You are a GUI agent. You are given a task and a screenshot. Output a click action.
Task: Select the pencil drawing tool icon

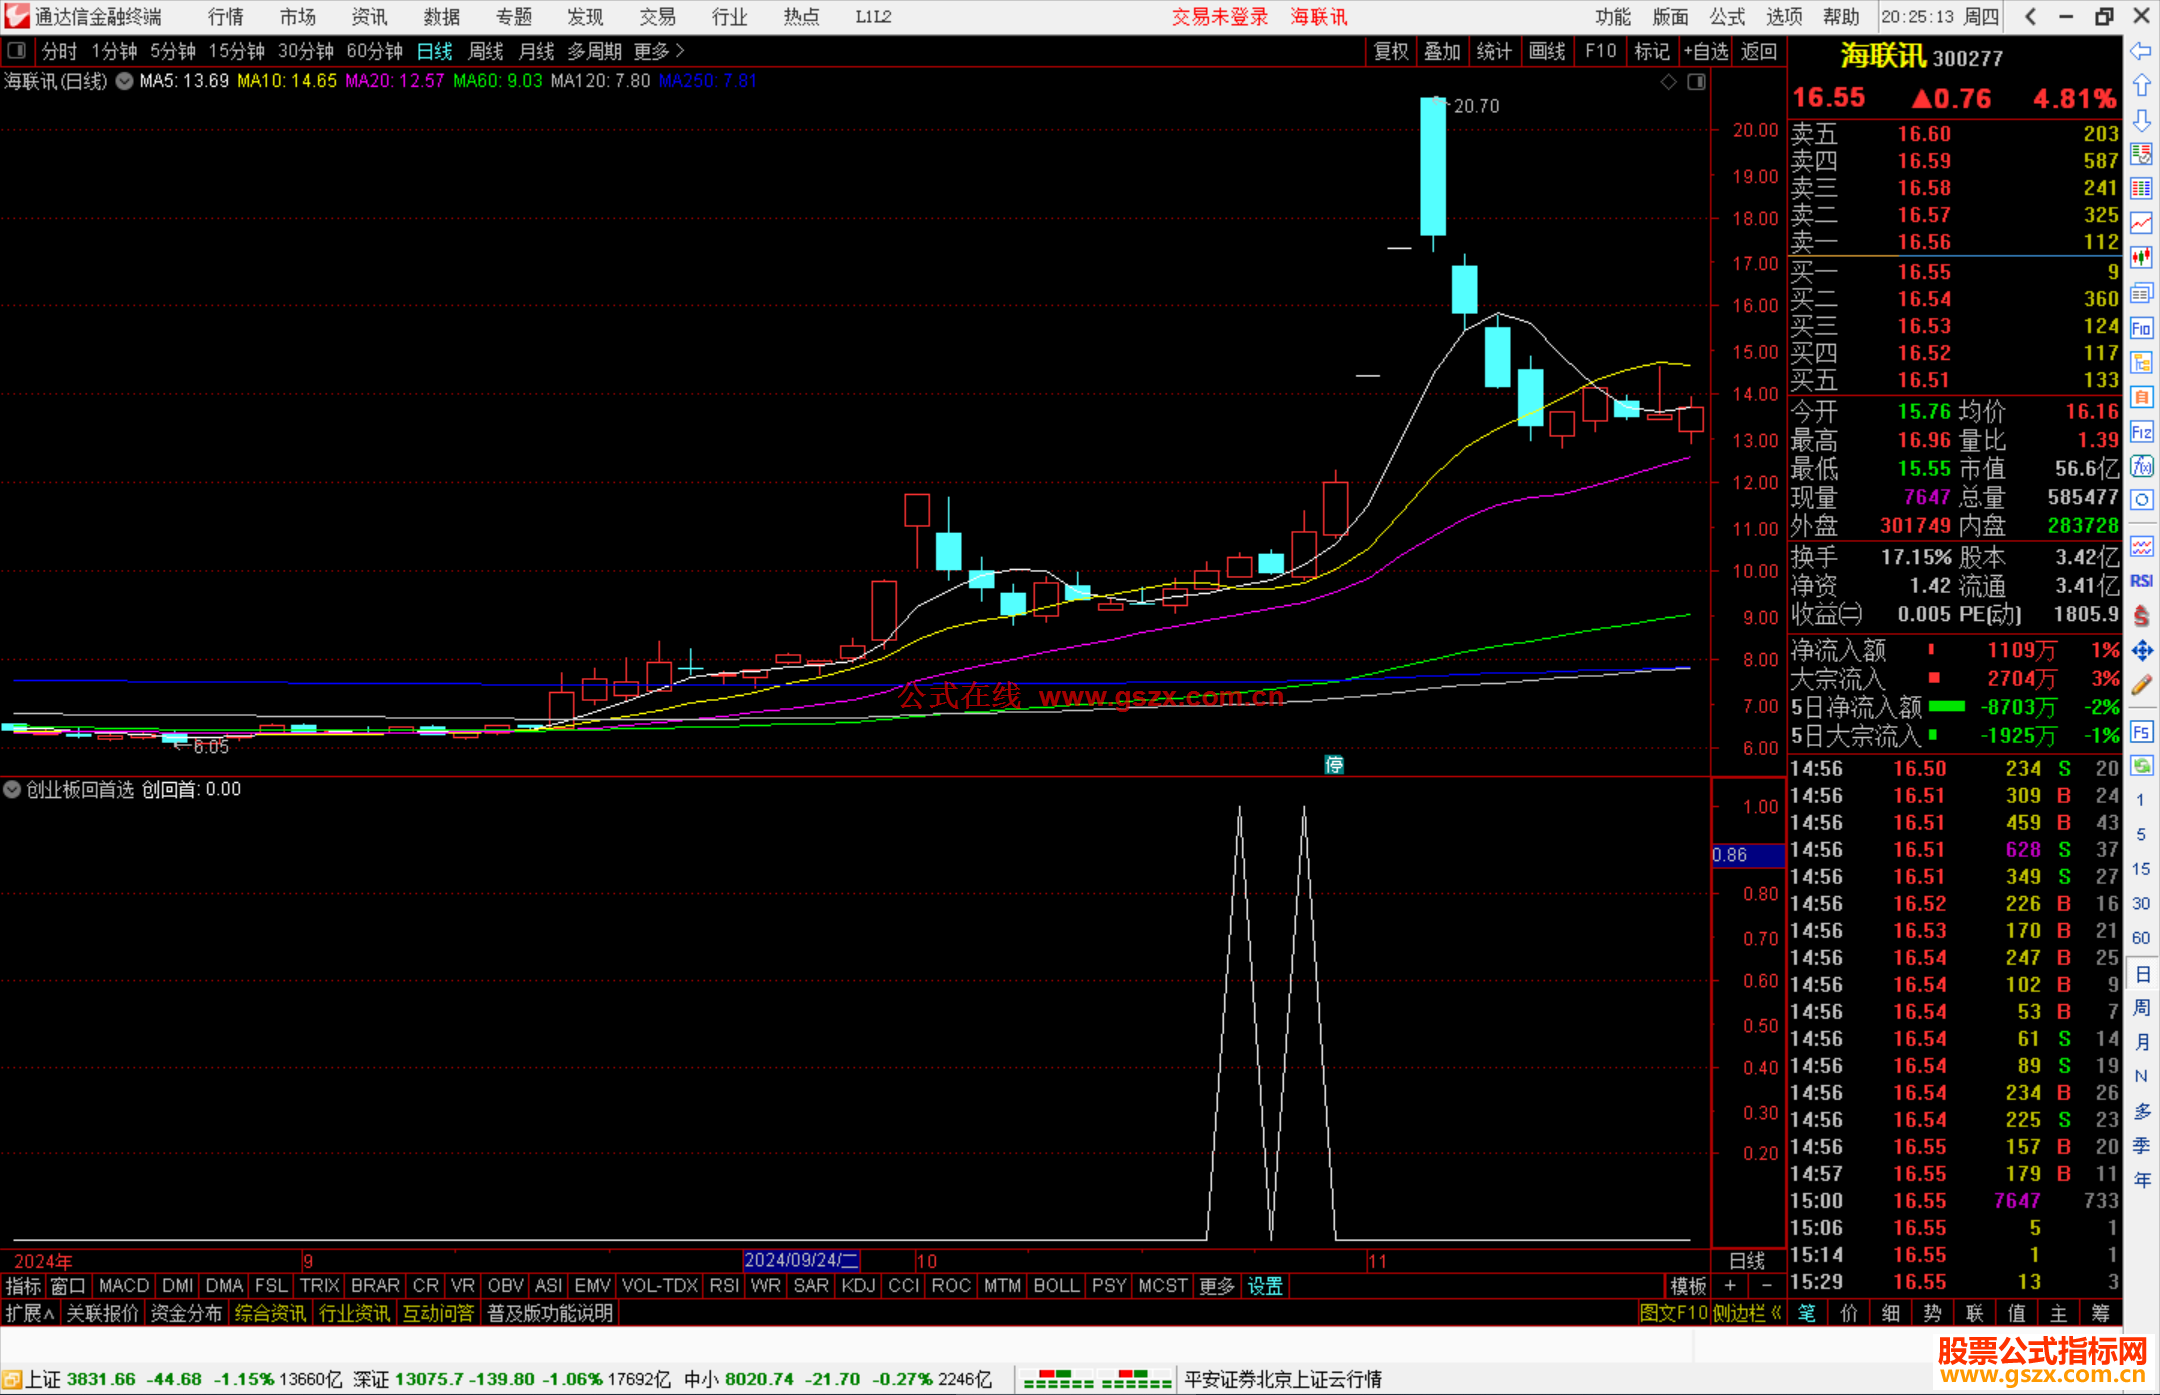[2141, 686]
